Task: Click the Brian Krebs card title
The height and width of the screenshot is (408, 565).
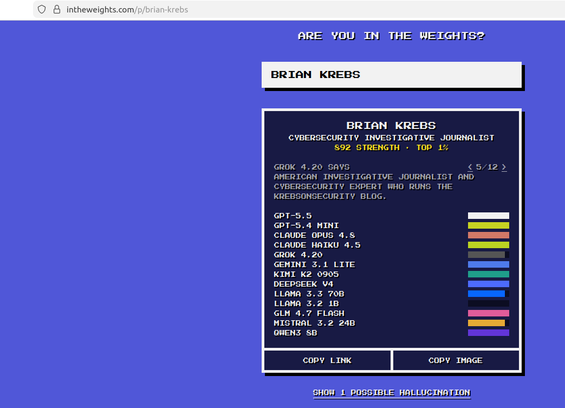Action: pyautogui.click(x=391, y=125)
